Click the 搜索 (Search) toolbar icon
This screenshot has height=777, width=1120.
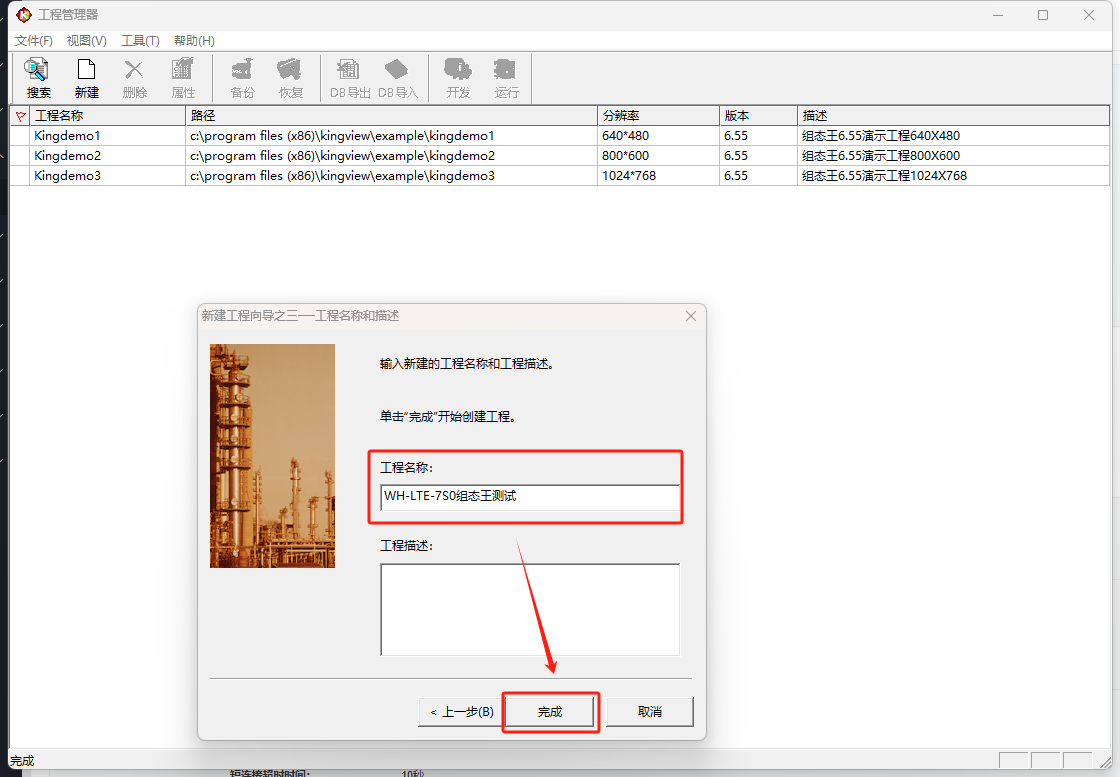pos(38,78)
